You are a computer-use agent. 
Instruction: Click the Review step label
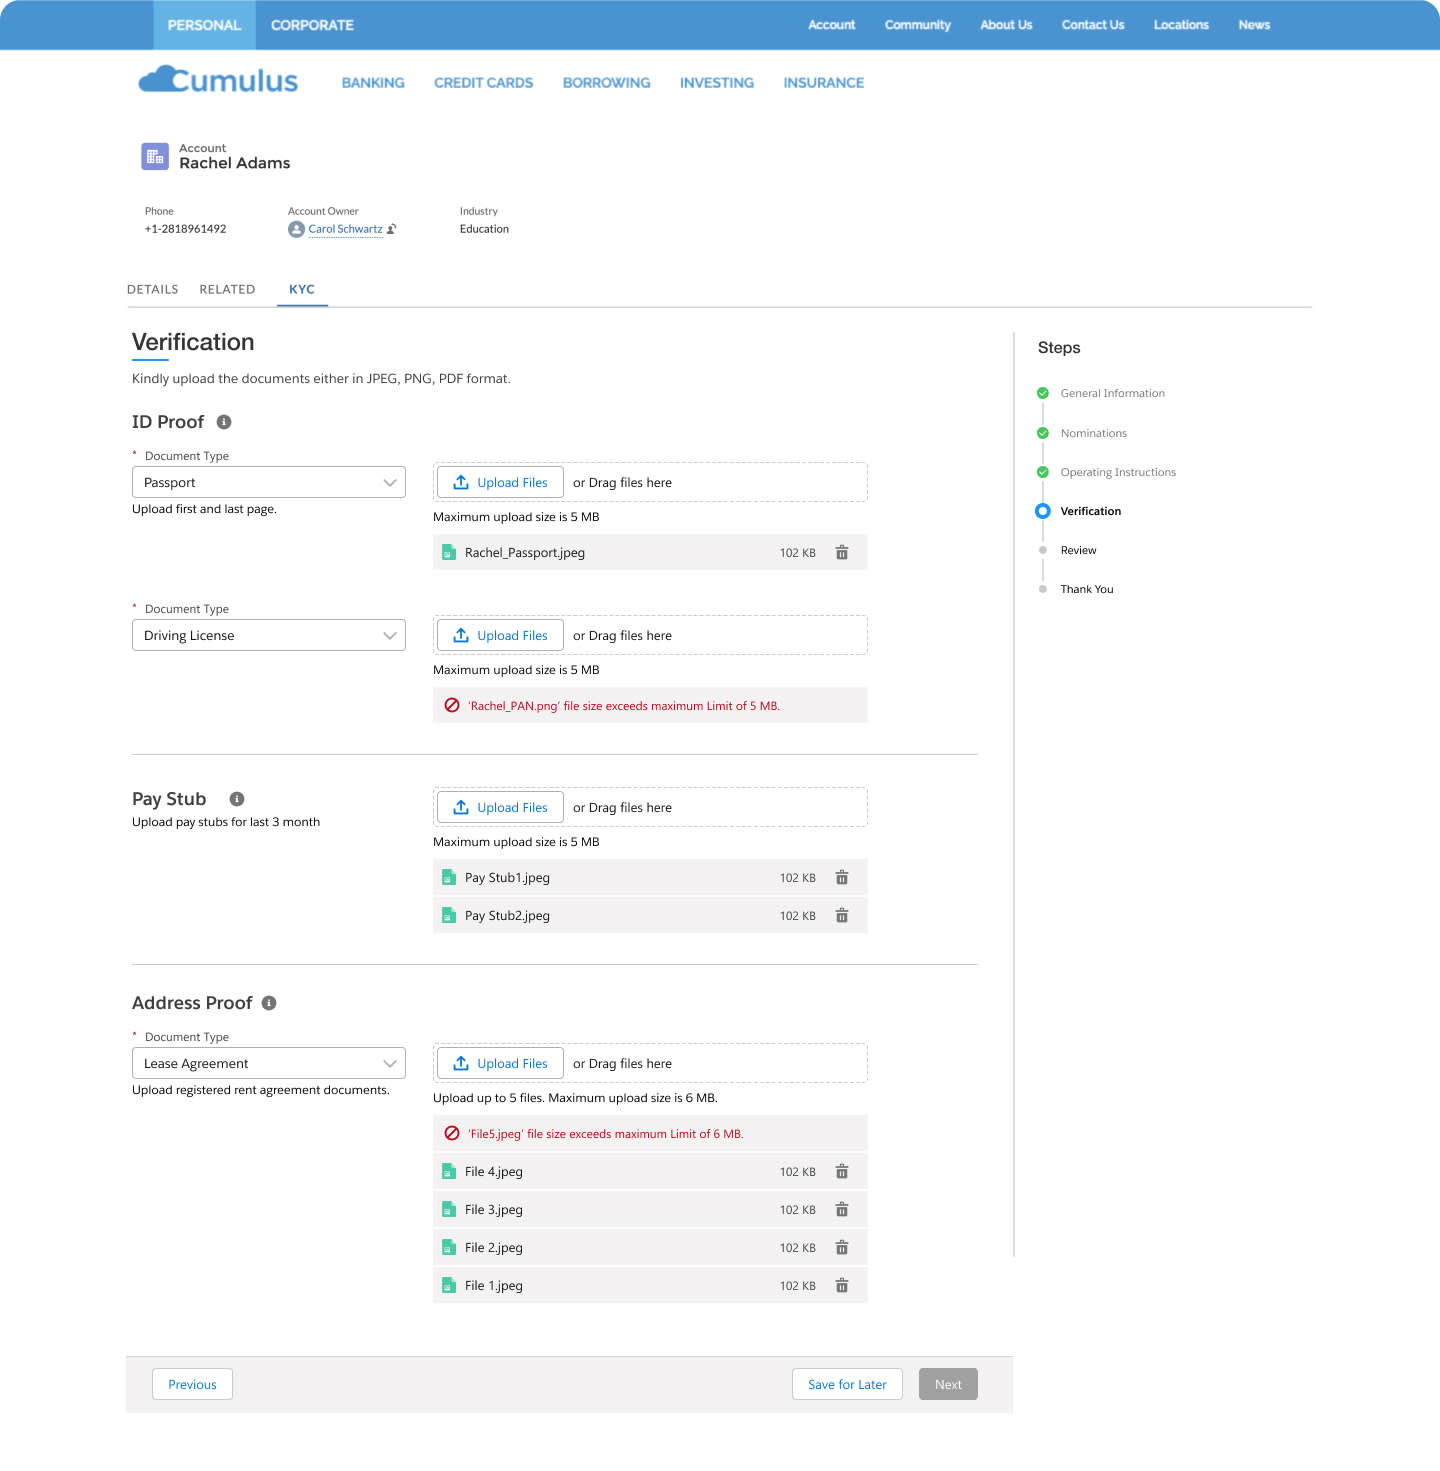point(1078,550)
